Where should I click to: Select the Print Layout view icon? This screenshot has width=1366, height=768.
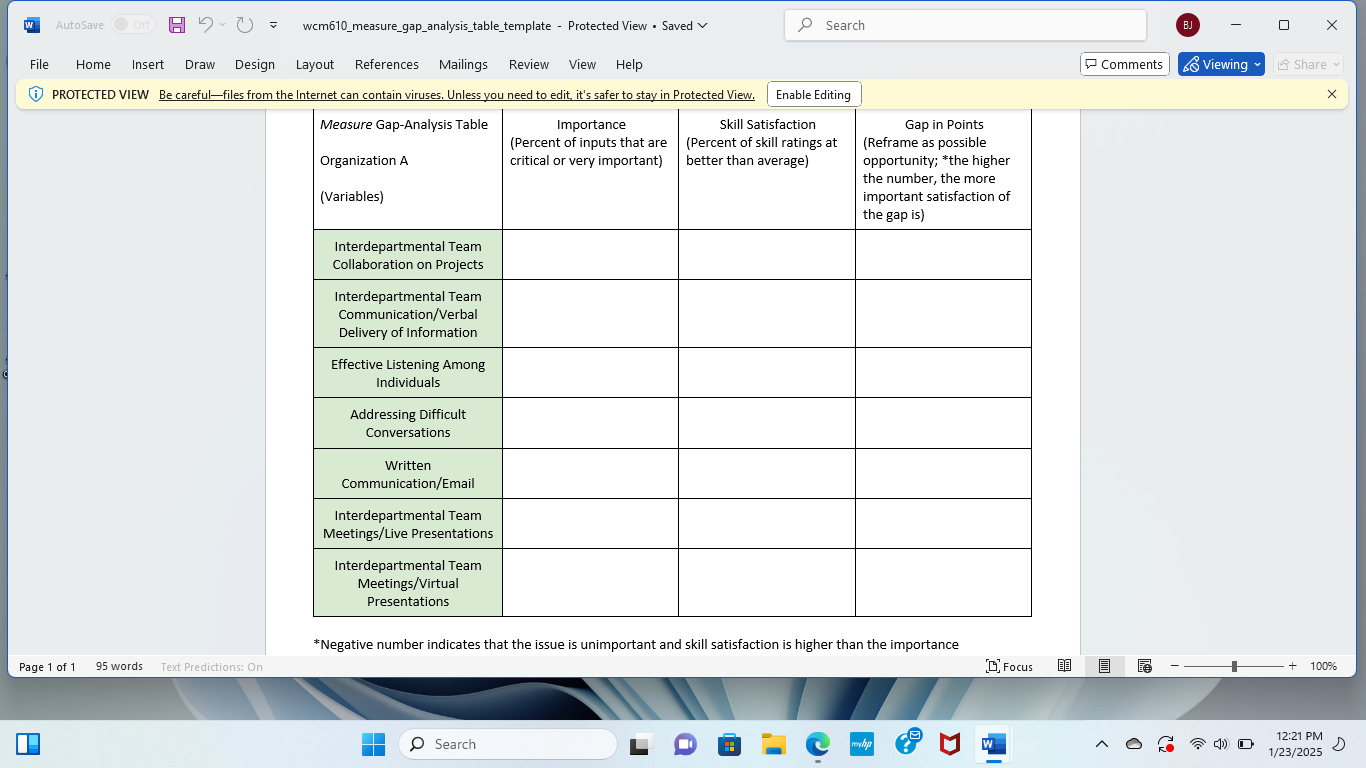1104,666
